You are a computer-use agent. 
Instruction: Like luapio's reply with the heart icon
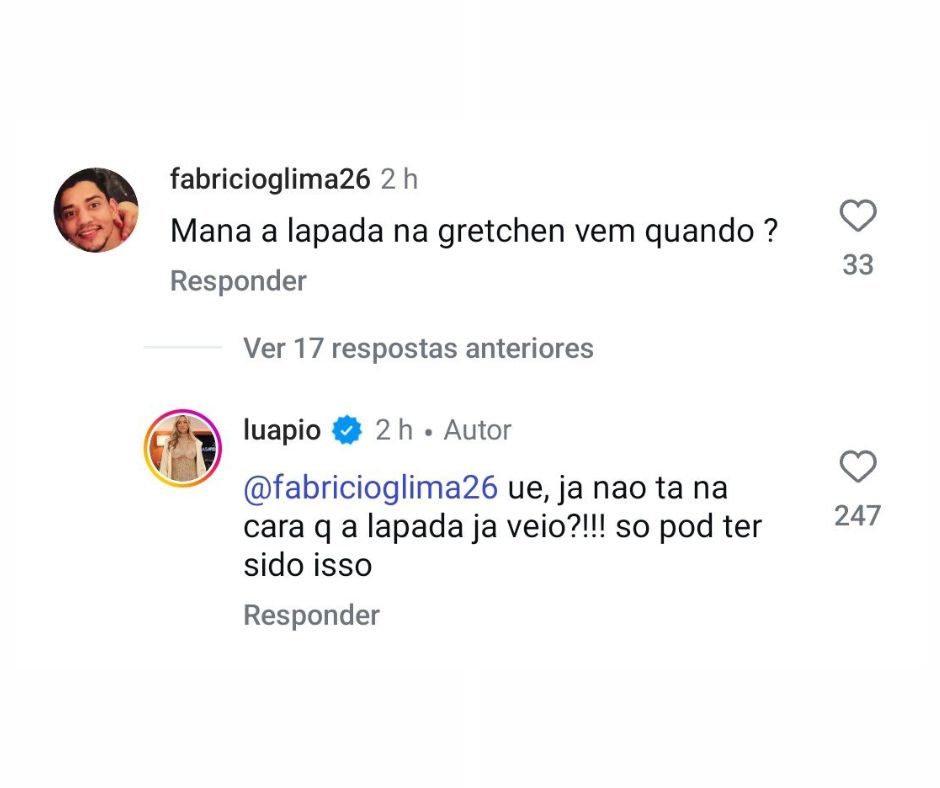pyautogui.click(x=857, y=467)
